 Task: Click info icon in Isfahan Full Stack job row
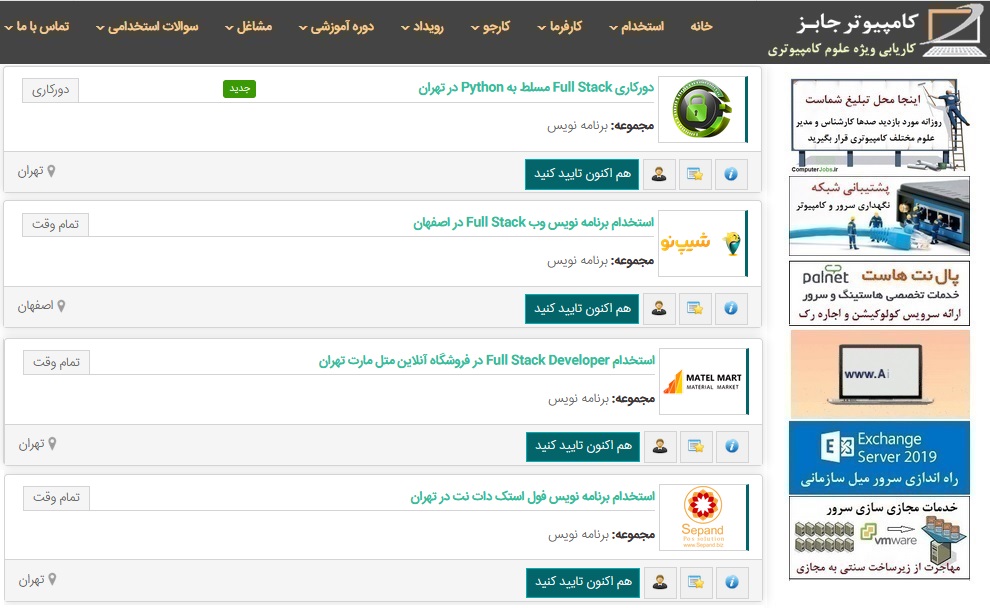tap(731, 309)
